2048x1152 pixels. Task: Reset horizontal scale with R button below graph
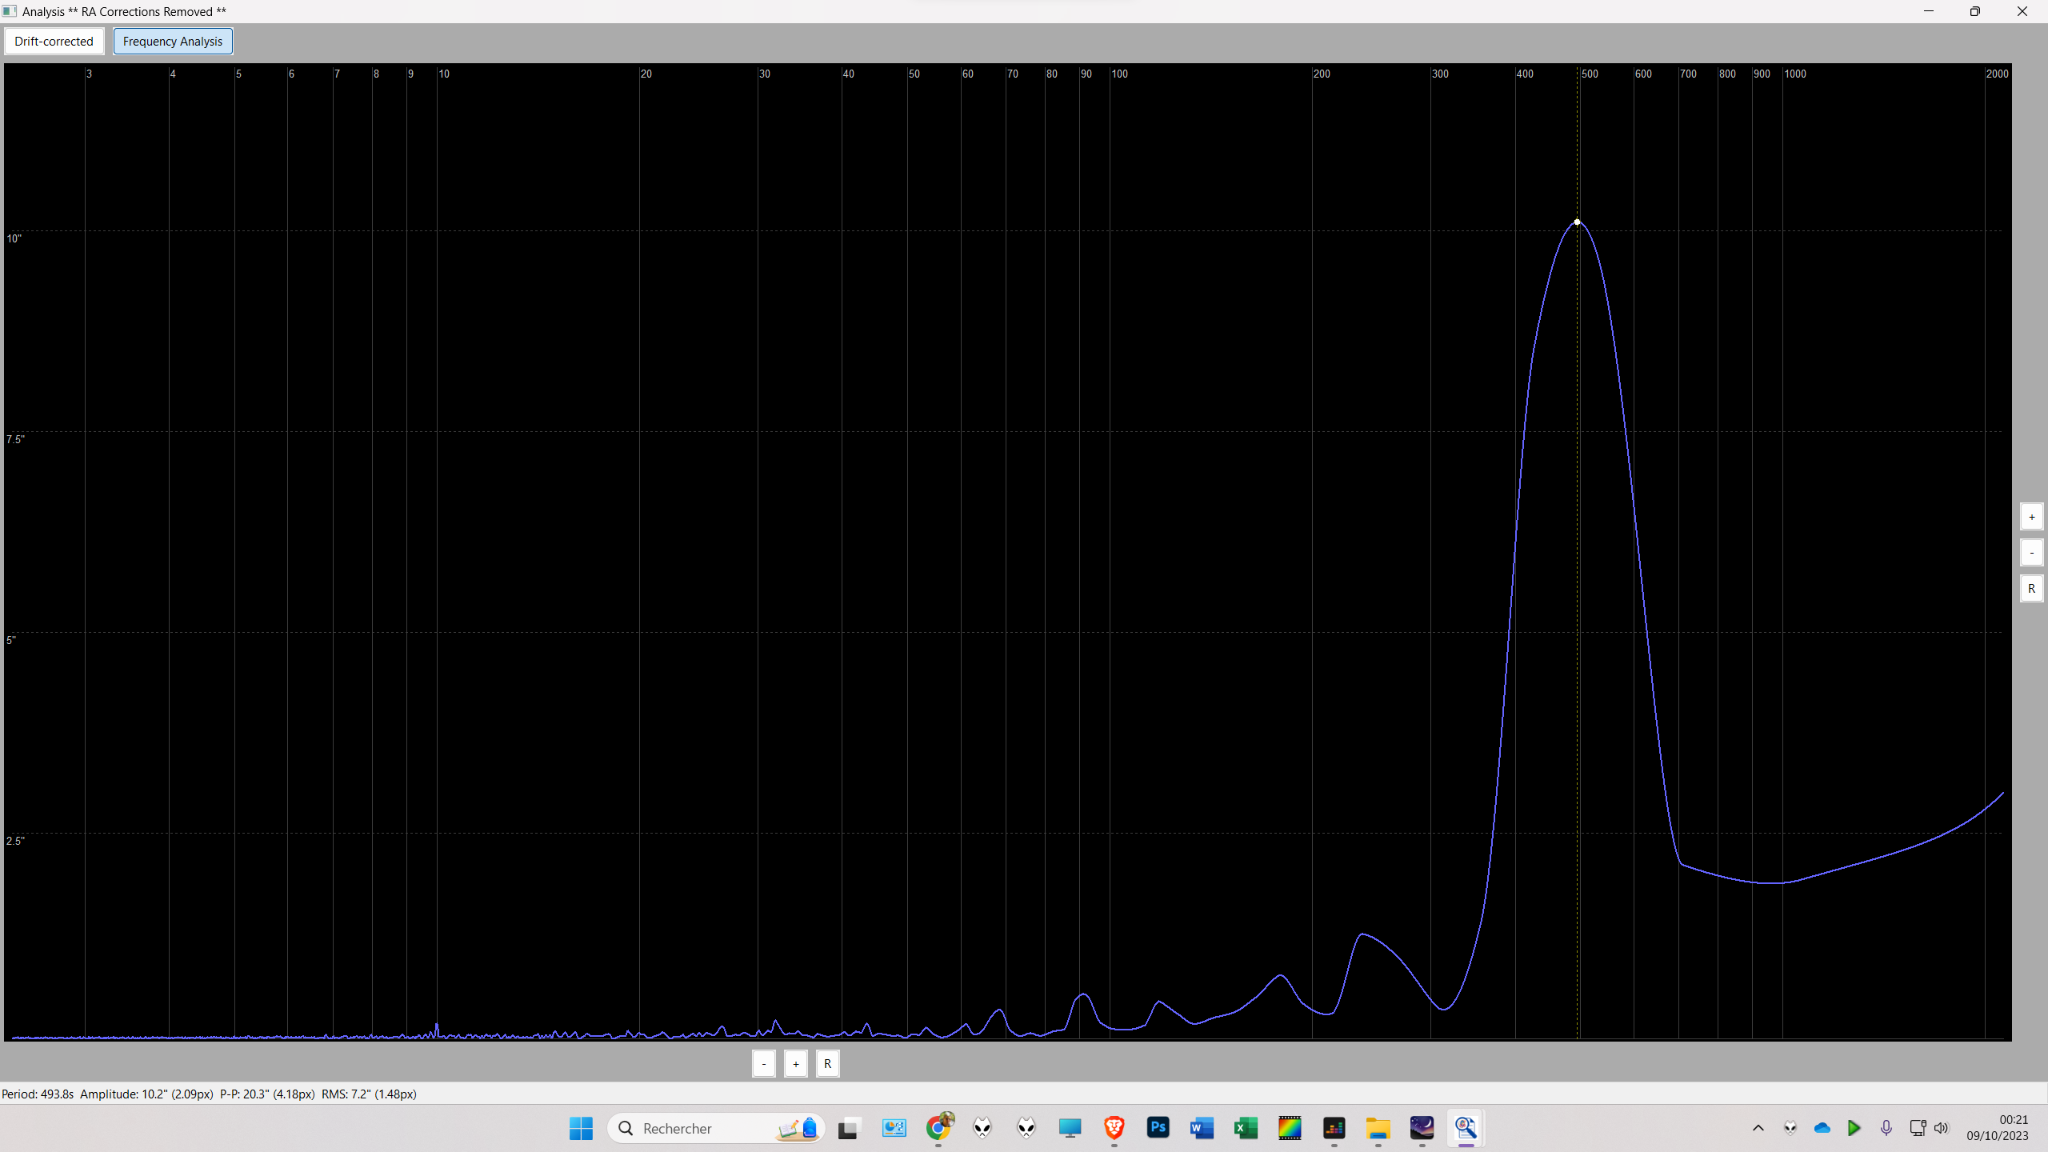828,1064
